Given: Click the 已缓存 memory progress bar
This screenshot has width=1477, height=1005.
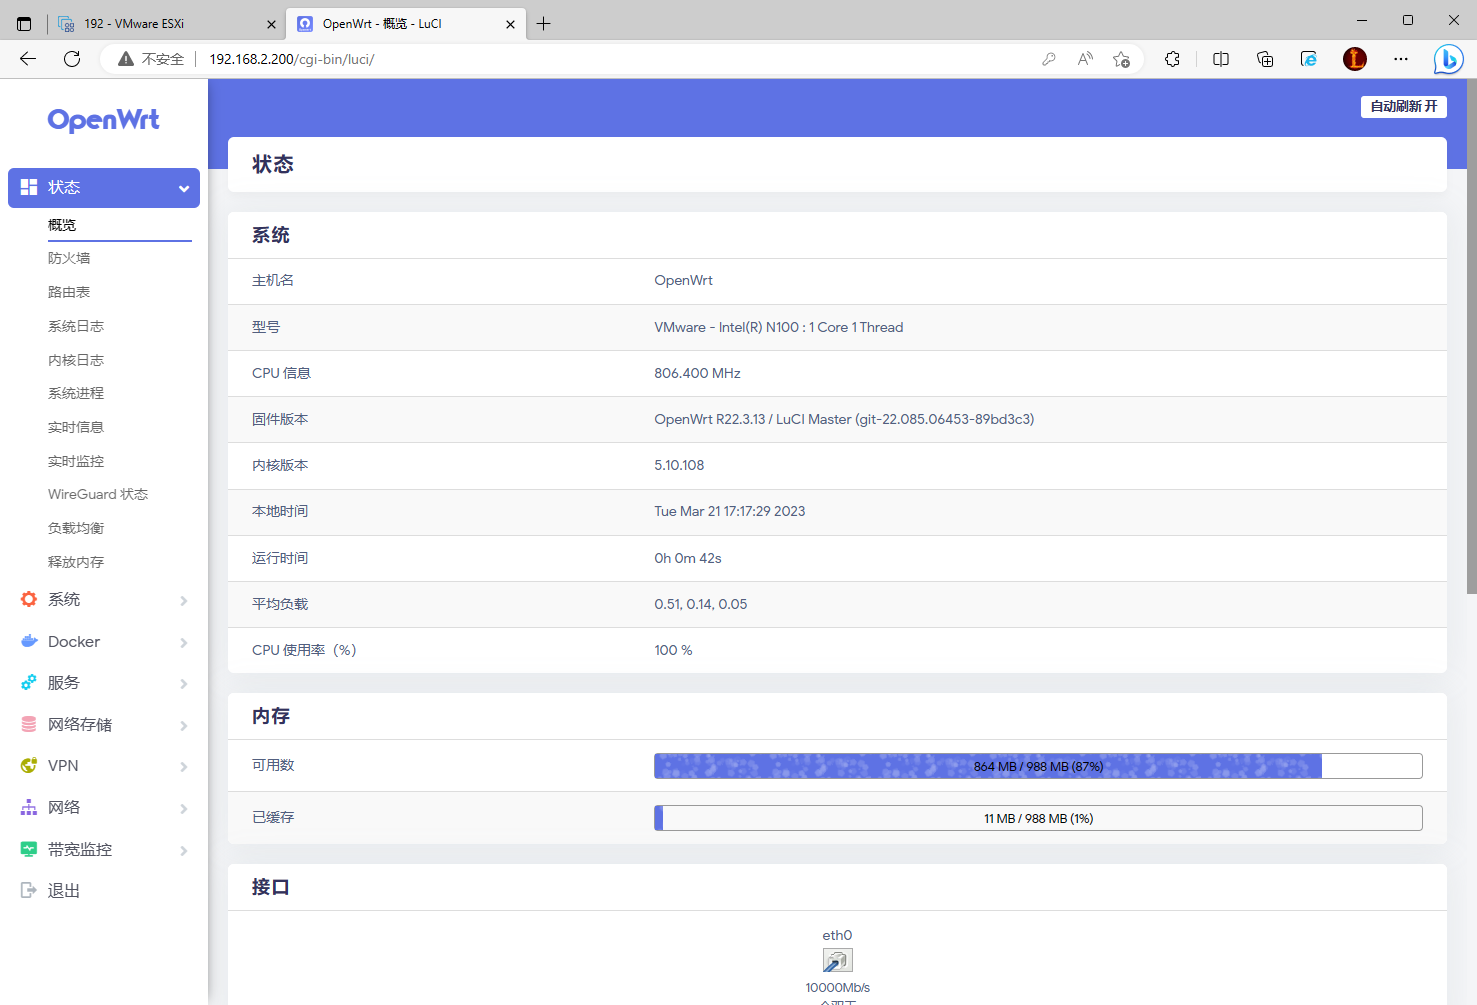Looking at the screenshot, I should tap(1038, 818).
